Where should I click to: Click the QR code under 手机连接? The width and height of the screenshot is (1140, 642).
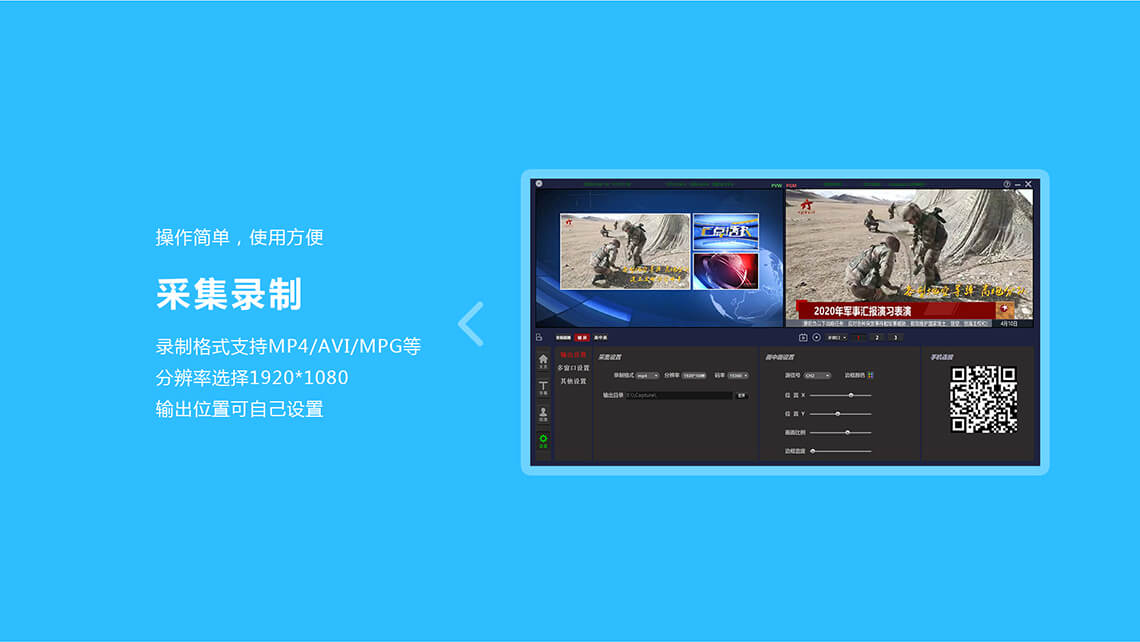(x=984, y=399)
